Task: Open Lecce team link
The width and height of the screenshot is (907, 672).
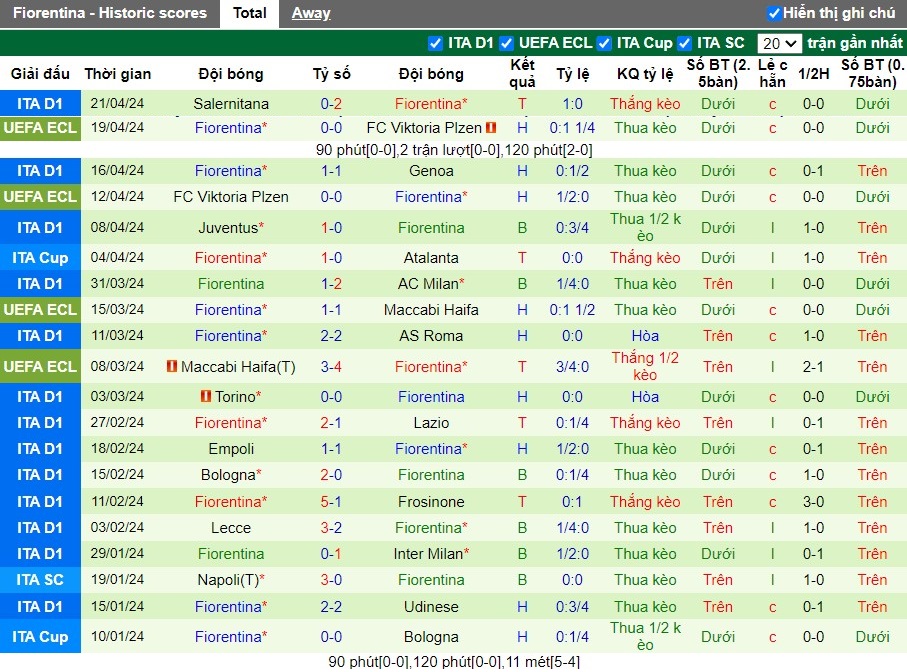Action: [231, 527]
